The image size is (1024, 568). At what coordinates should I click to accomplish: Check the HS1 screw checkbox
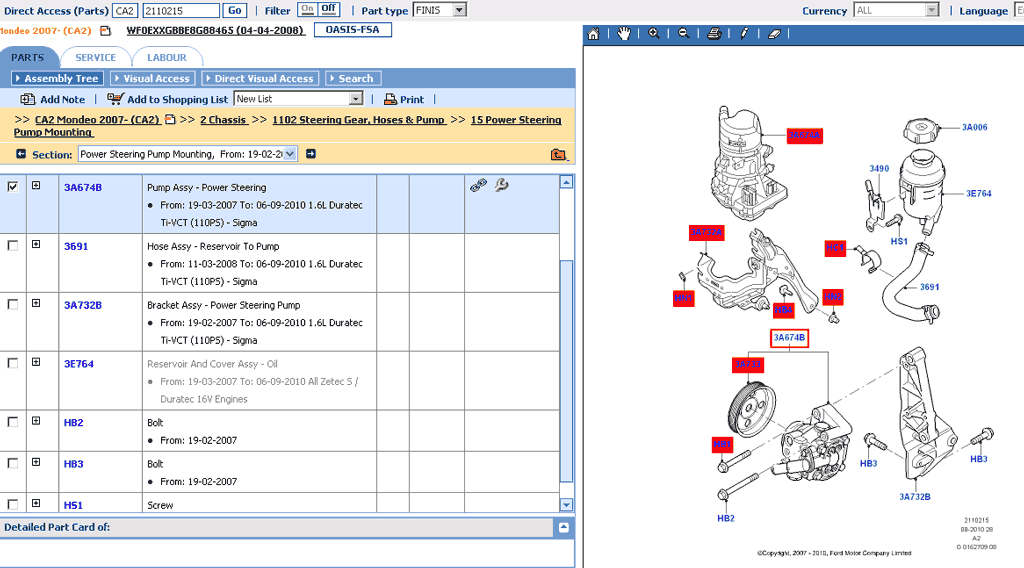[12, 504]
